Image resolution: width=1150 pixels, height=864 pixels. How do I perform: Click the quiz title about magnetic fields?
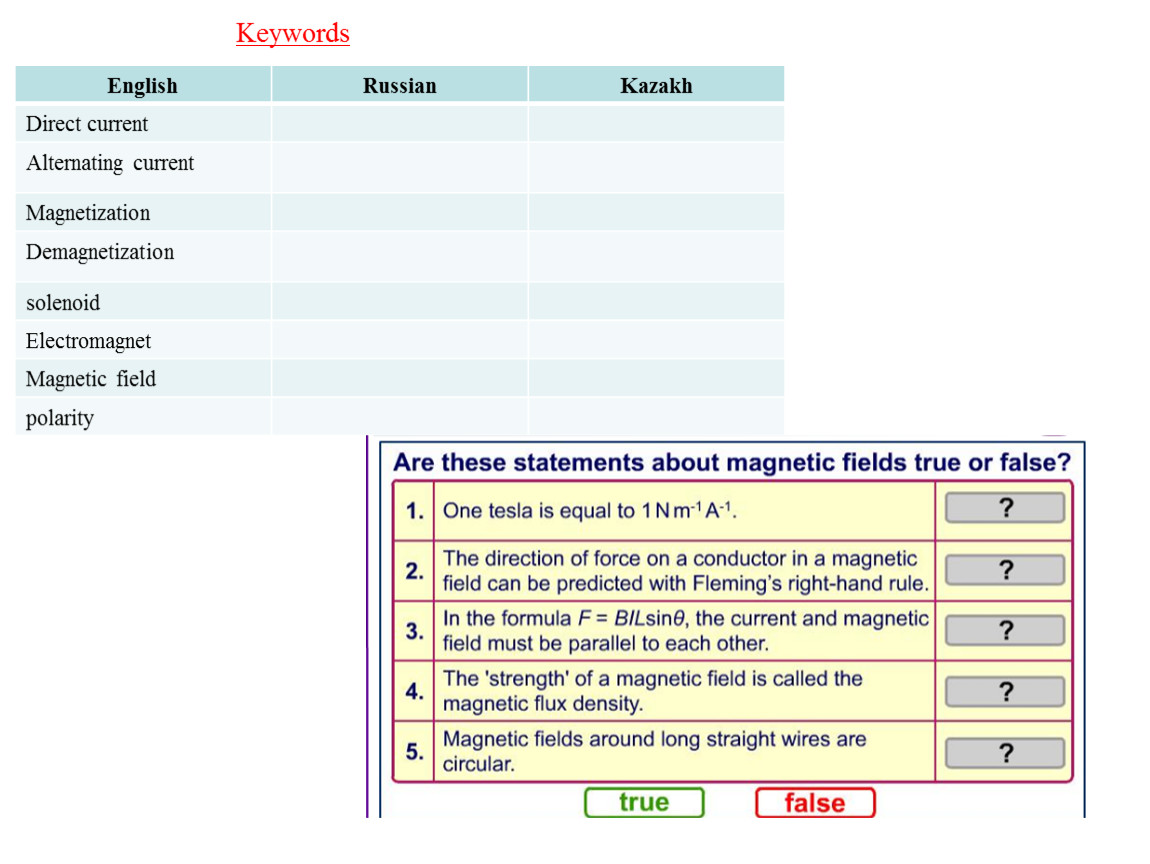[732, 463]
